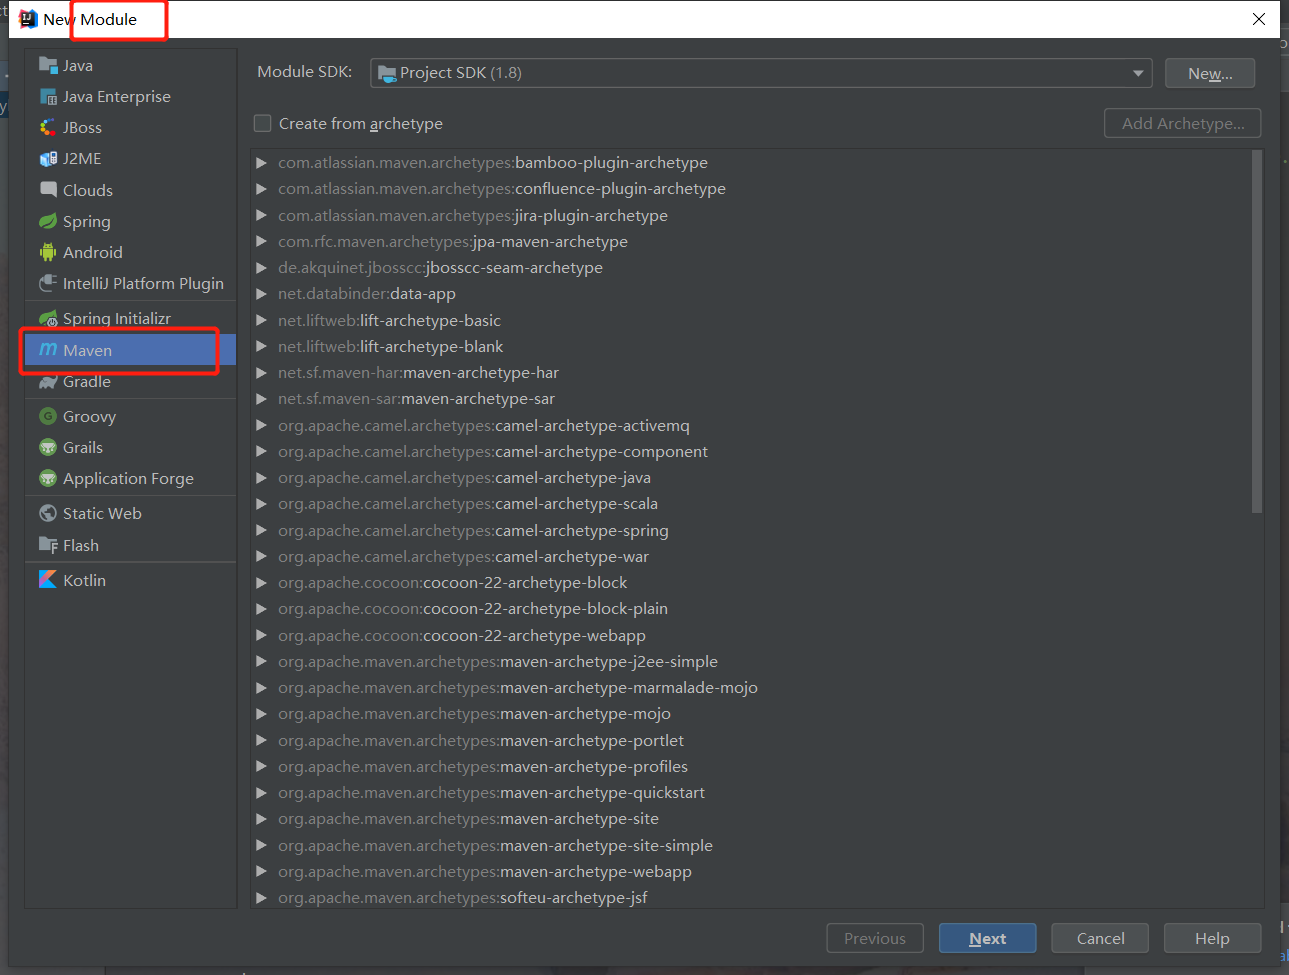Click the Java Enterprise icon
Image resolution: width=1289 pixels, height=975 pixels.
click(x=48, y=96)
